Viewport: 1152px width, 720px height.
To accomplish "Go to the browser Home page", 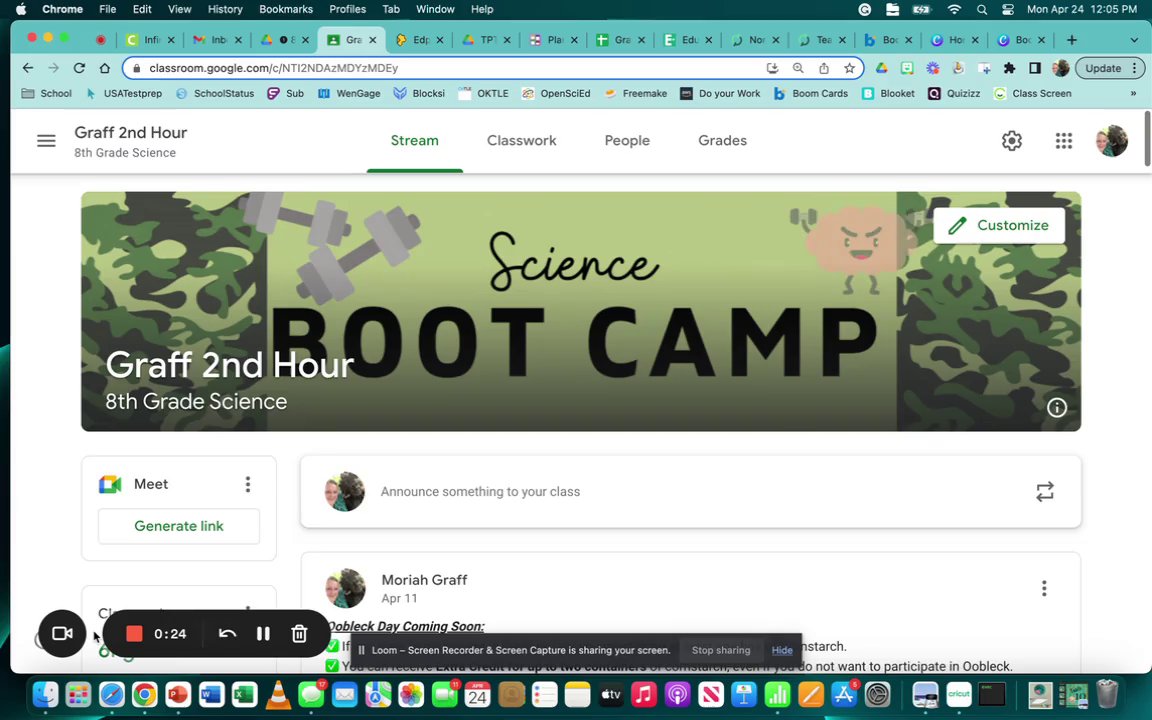I will point(104,68).
